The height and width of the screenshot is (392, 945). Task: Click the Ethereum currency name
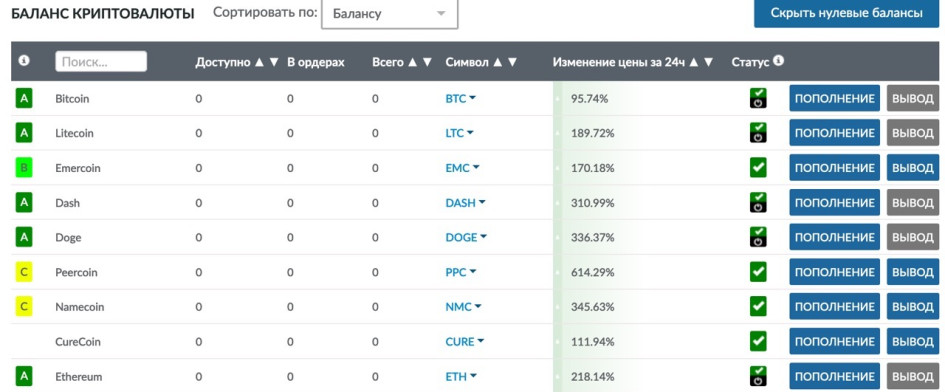[78, 377]
